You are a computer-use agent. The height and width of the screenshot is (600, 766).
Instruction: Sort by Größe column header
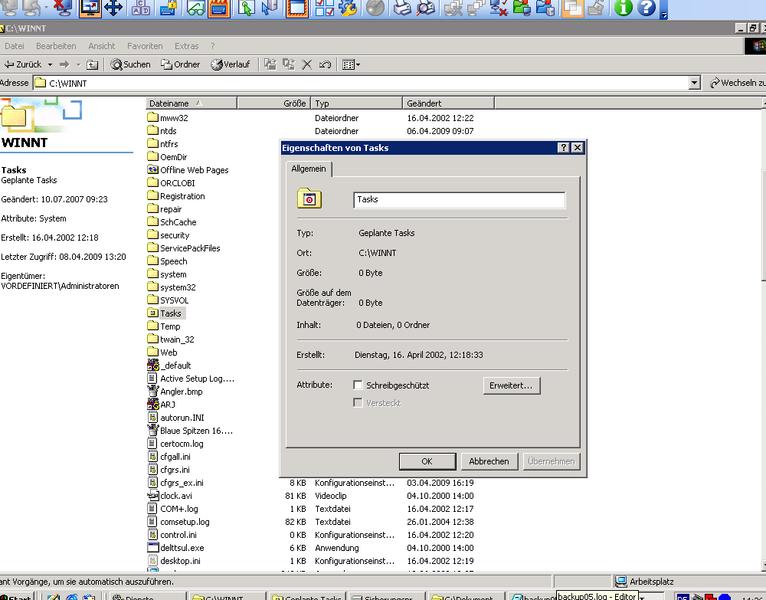point(274,103)
